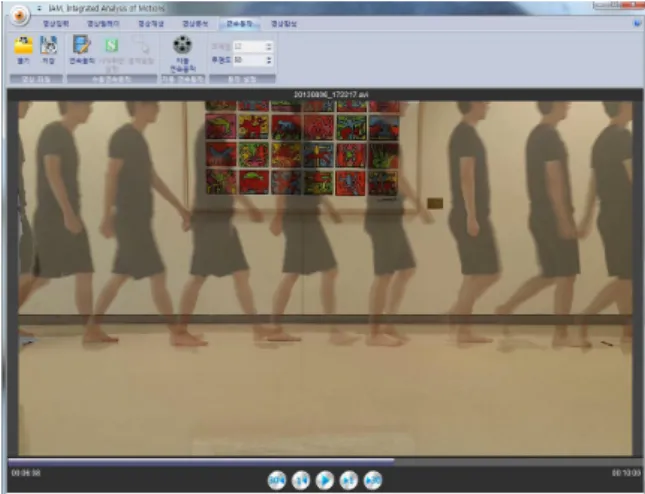Open the quick access toolbar customize arrow

tap(39, 8)
